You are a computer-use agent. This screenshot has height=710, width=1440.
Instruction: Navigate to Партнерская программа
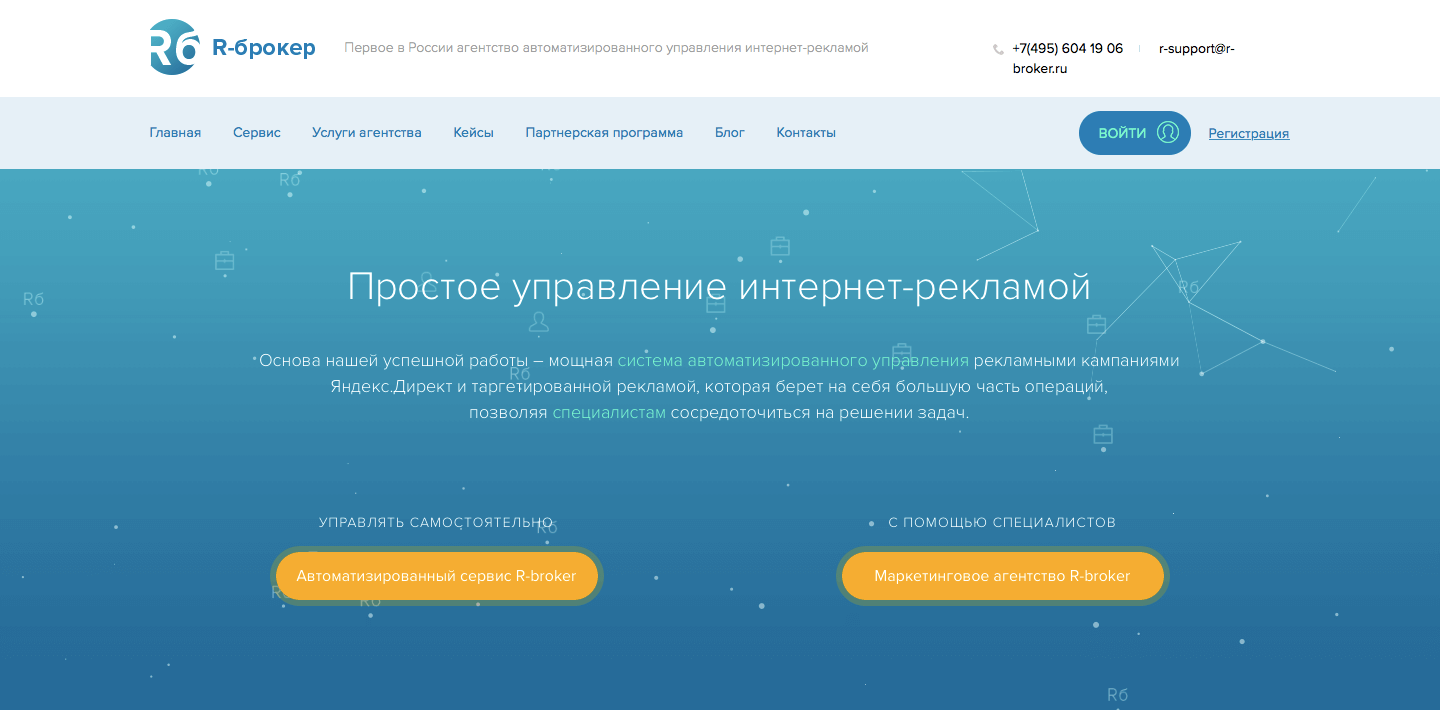[604, 133]
